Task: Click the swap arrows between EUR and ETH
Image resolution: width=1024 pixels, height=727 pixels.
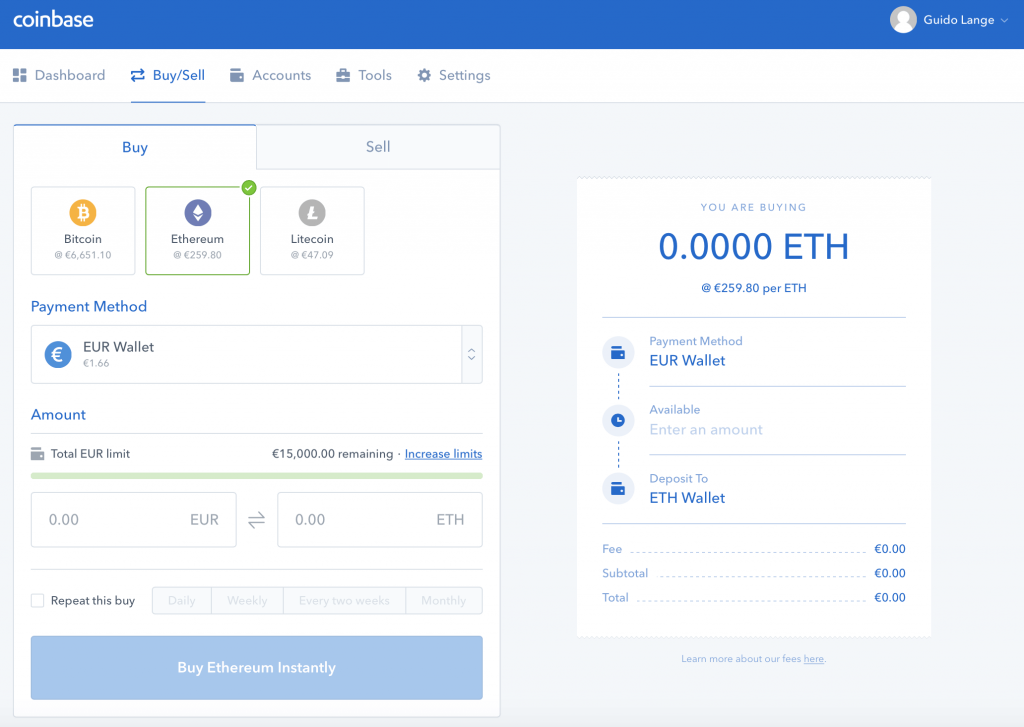Action: [257, 520]
